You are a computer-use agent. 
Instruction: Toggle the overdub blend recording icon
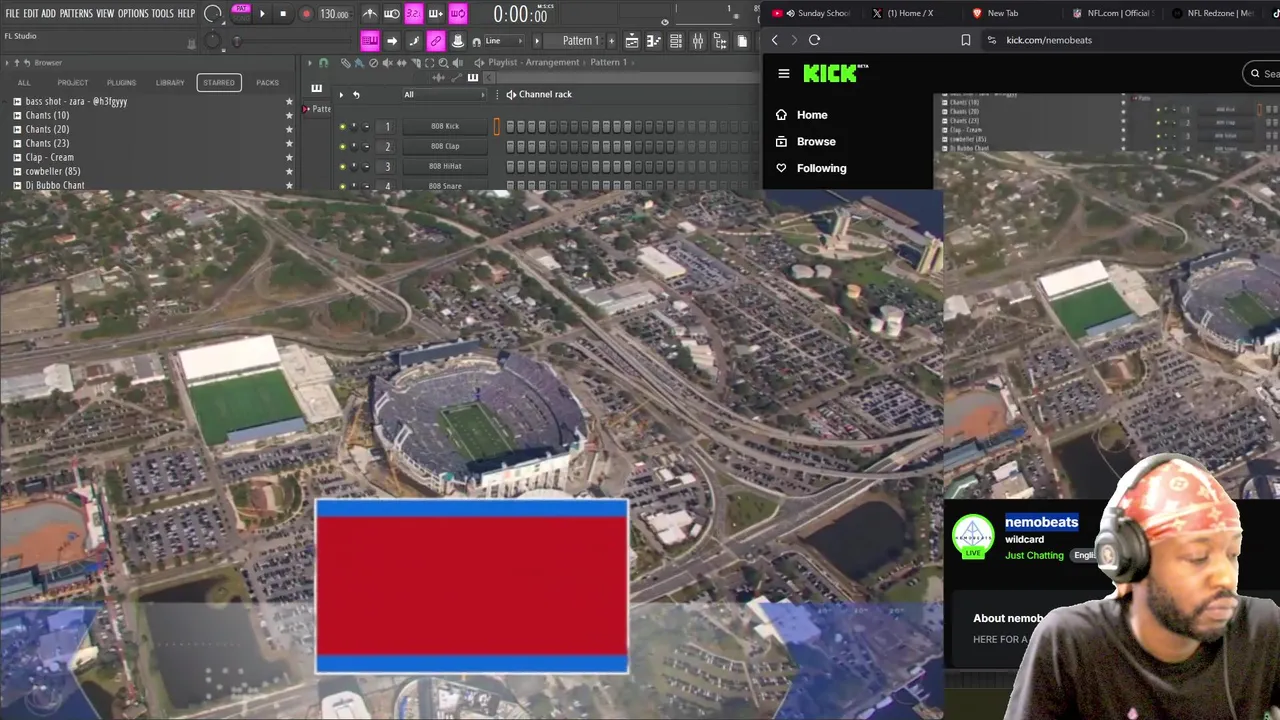click(436, 14)
